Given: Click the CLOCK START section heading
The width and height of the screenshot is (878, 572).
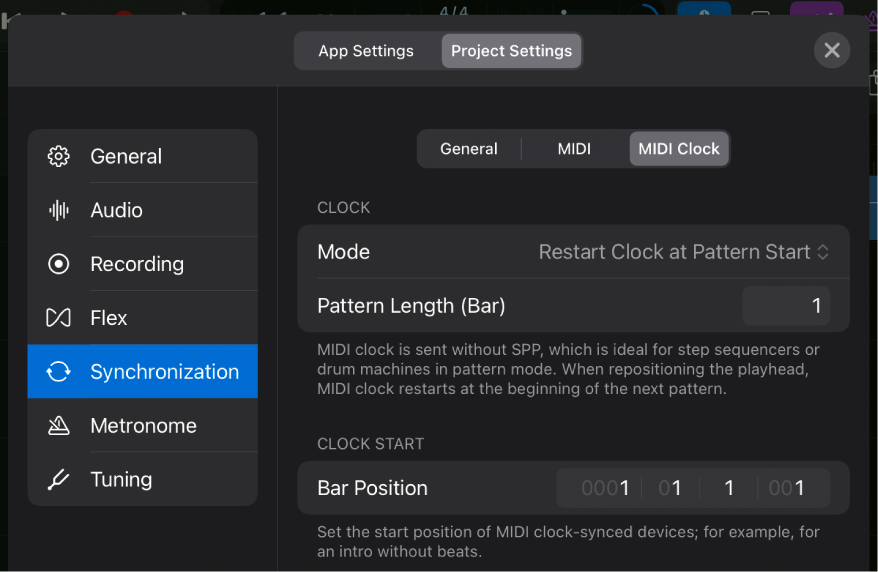Looking at the screenshot, I should 370,444.
